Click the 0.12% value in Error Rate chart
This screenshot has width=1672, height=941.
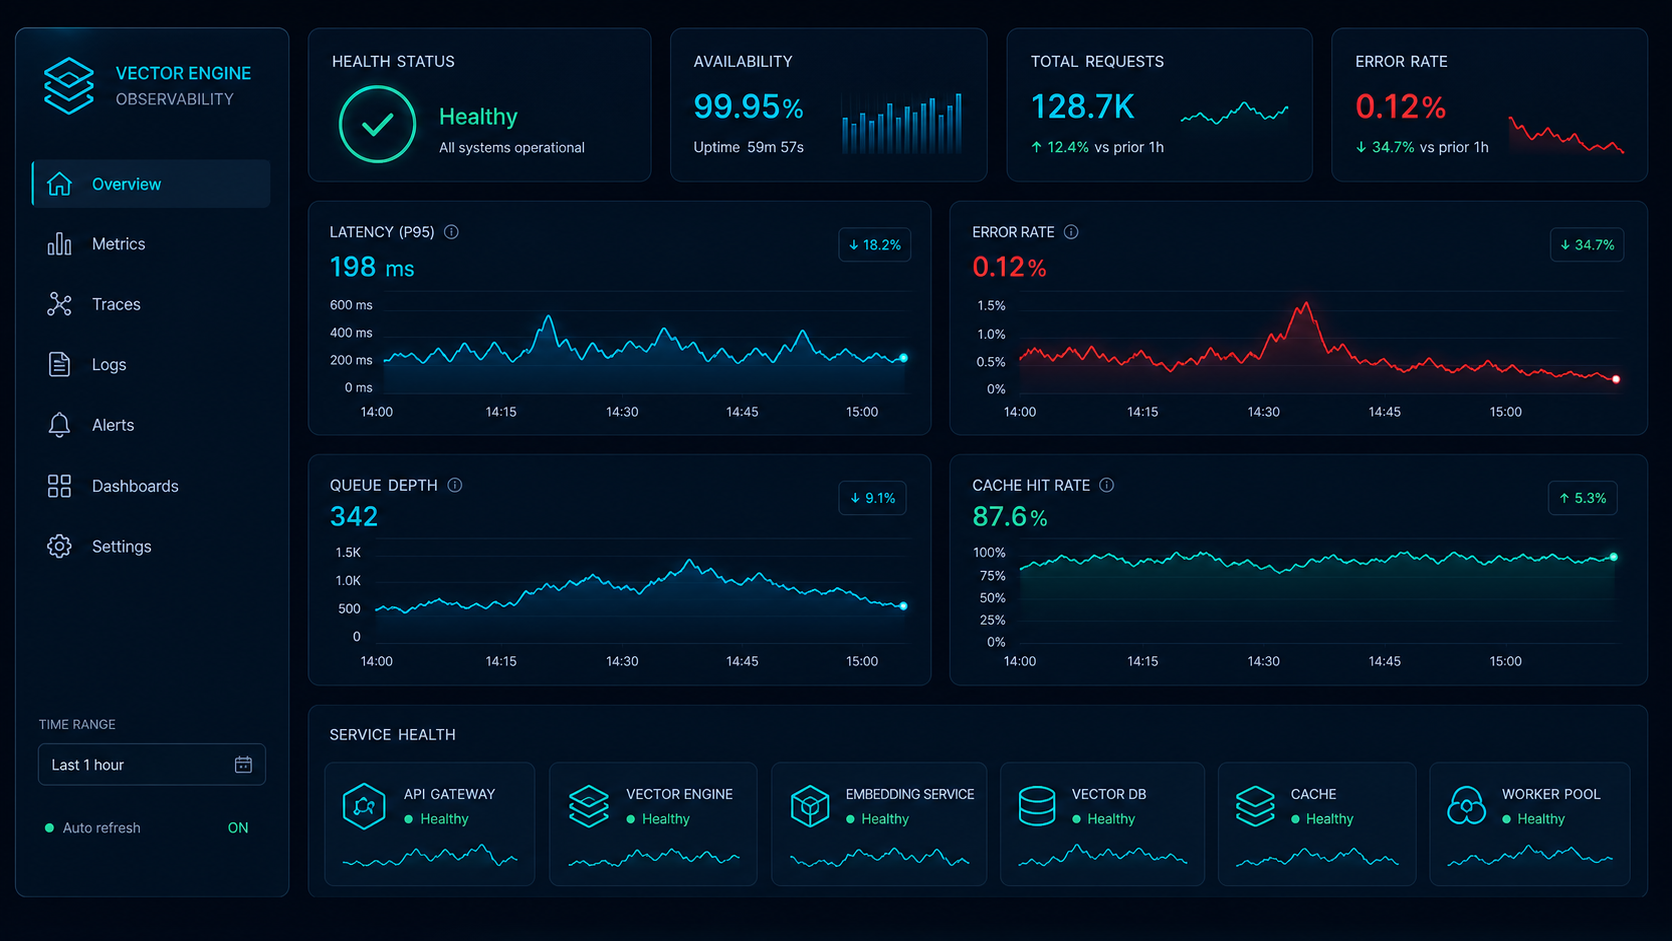1009,267
